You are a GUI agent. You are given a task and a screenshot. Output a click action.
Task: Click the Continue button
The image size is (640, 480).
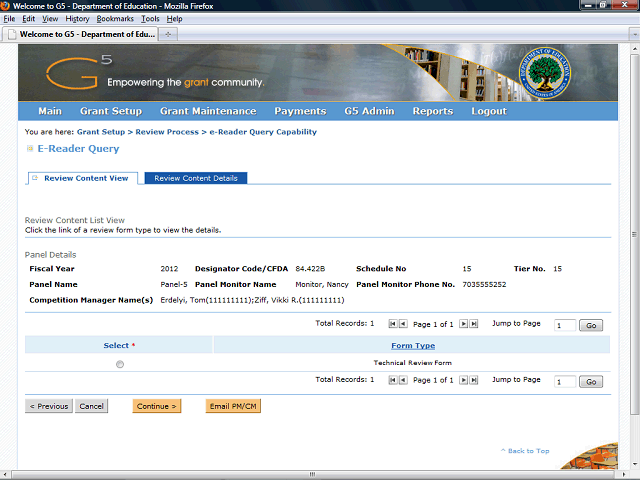(157, 406)
